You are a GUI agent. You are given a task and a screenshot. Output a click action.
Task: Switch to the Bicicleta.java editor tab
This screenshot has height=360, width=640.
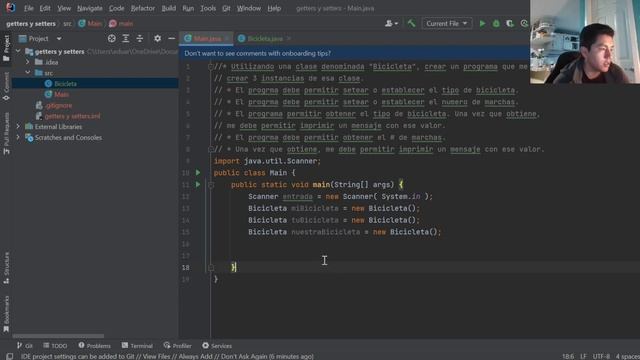(x=265, y=38)
